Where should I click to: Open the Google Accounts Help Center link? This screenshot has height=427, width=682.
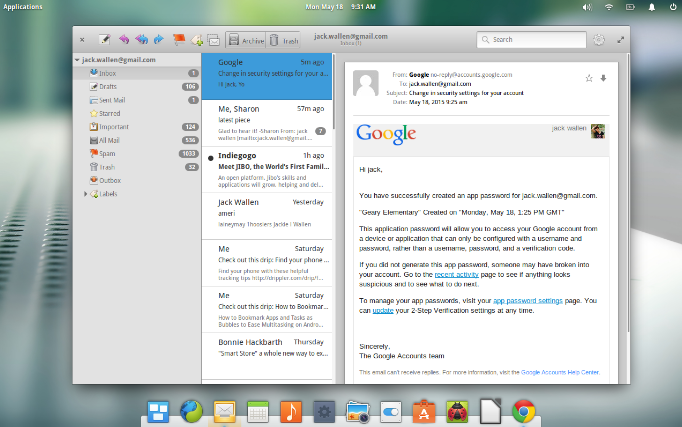tap(560, 372)
